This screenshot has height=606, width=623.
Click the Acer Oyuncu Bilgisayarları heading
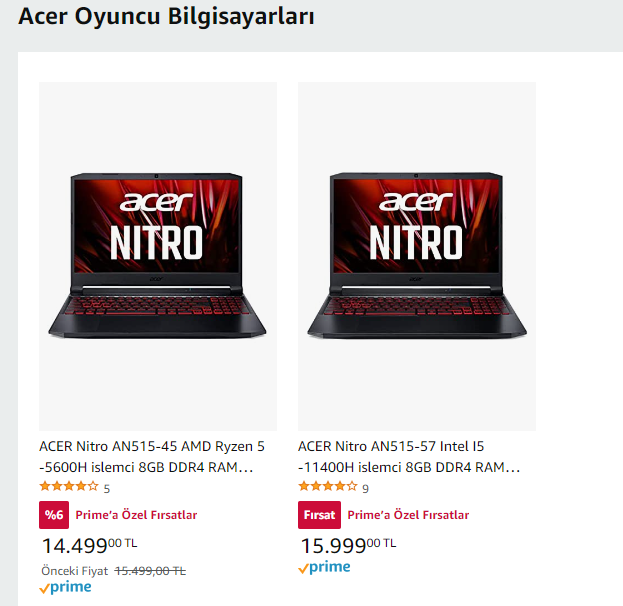[166, 17]
